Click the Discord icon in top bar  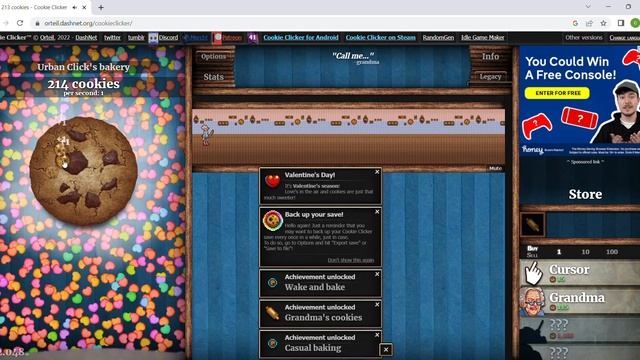(153, 38)
